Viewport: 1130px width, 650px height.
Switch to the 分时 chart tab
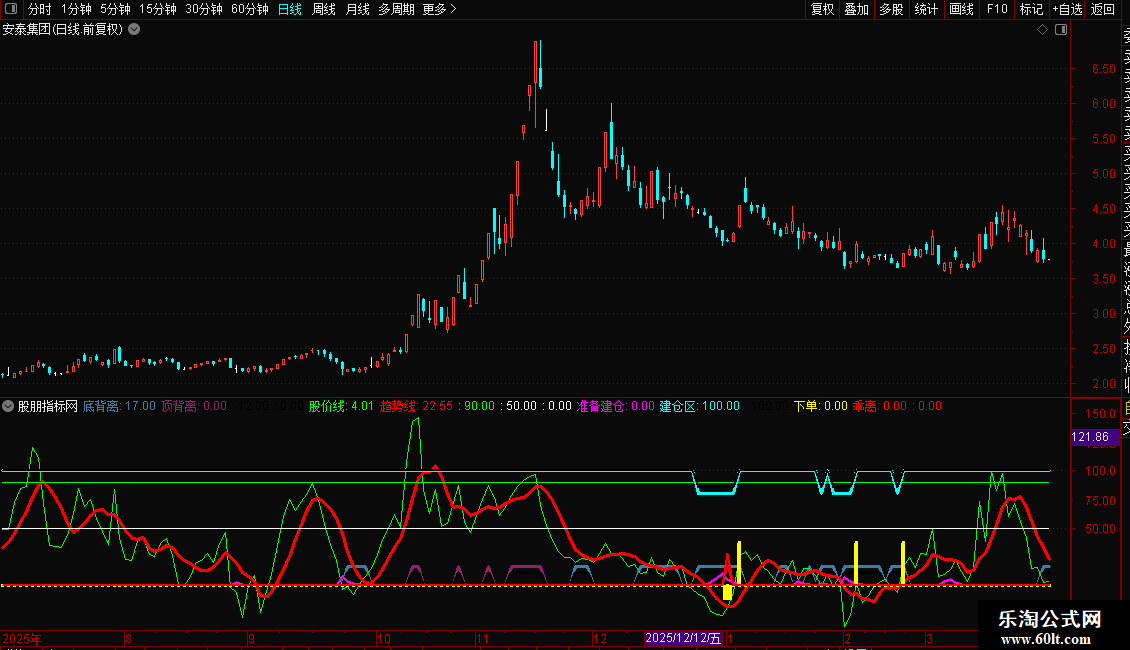[x=39, y=9]
